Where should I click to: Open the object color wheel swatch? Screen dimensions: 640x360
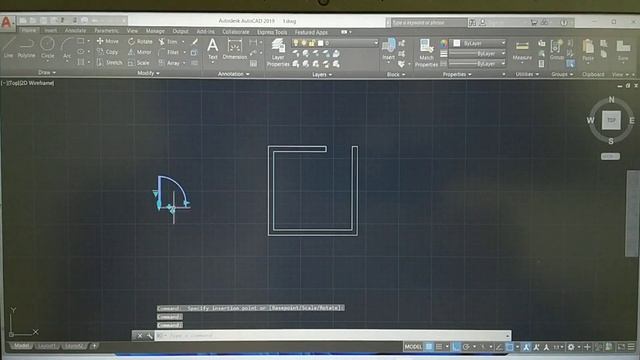pos(444,43)
